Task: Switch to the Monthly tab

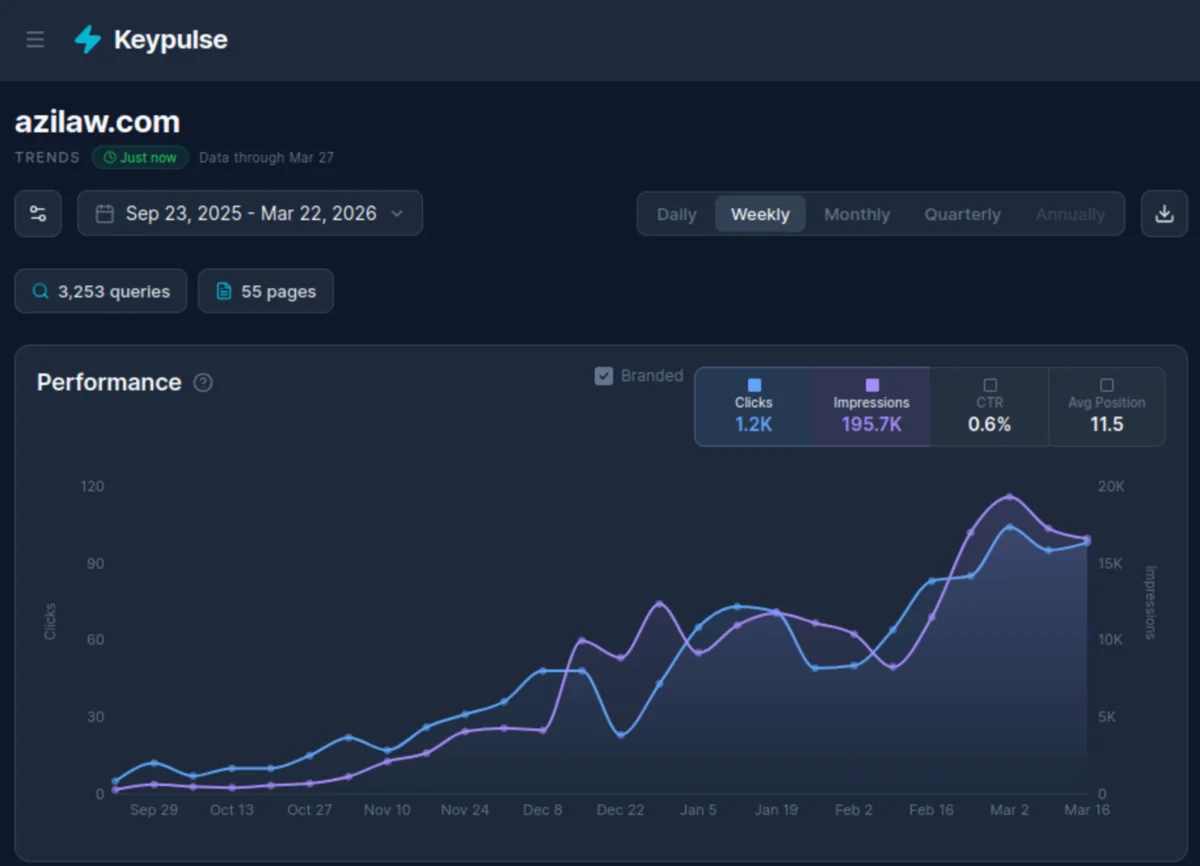Action: click(857, 213)
